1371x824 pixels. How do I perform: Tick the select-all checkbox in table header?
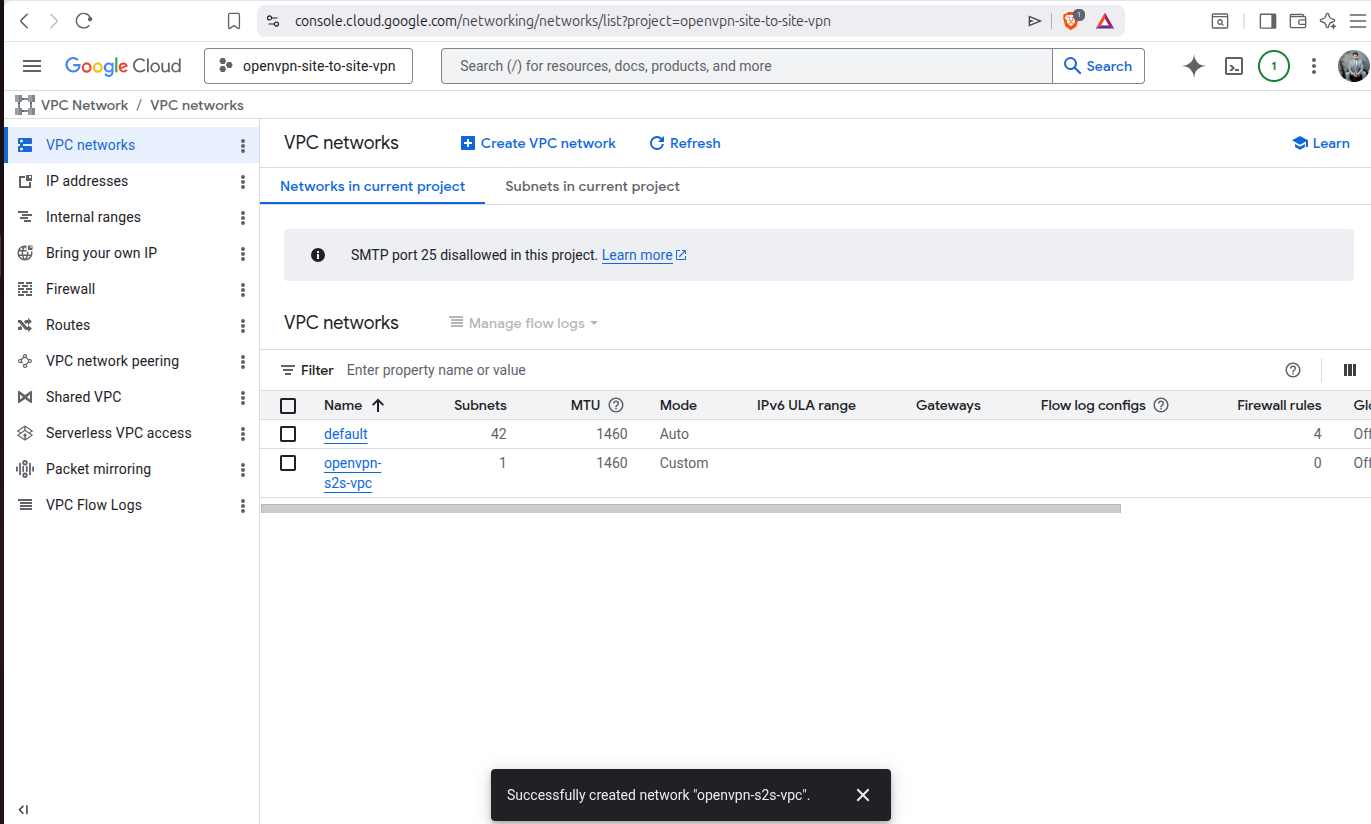click(288, 405)
